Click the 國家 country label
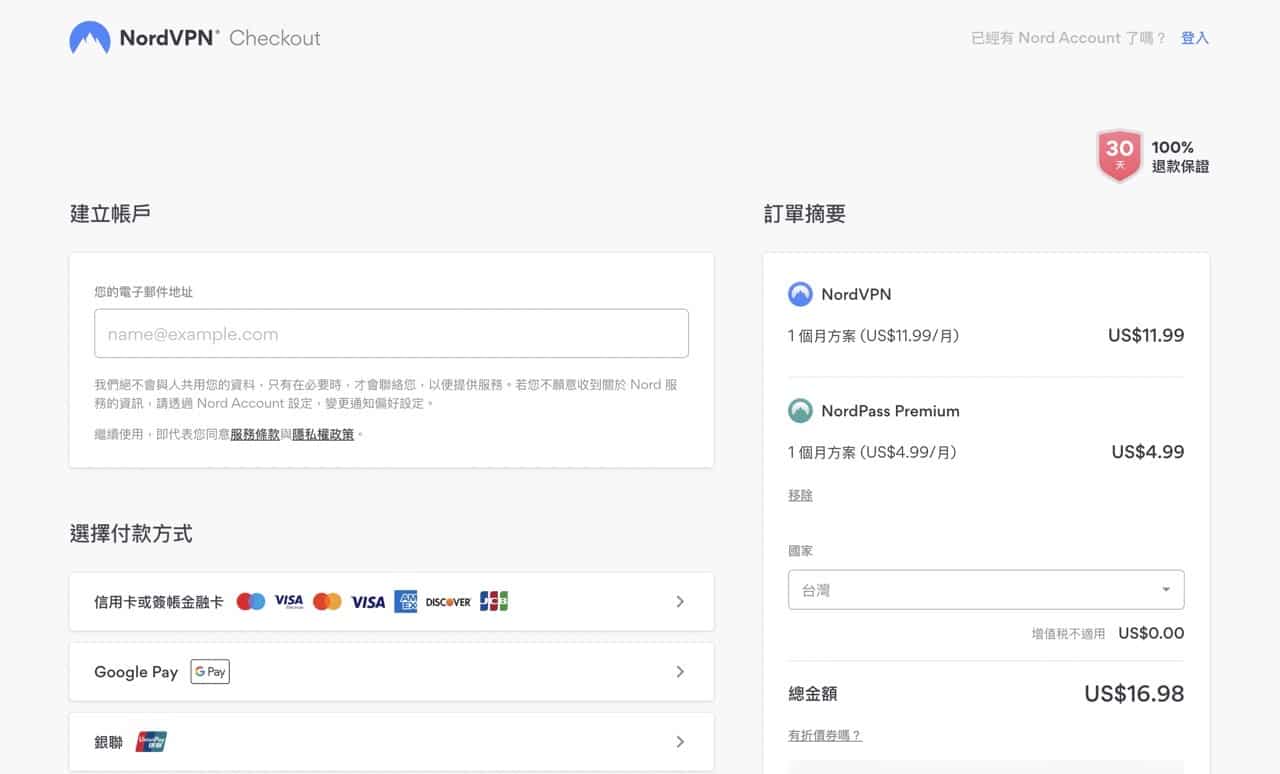1280x774 pixels. [x=801, y=551]
